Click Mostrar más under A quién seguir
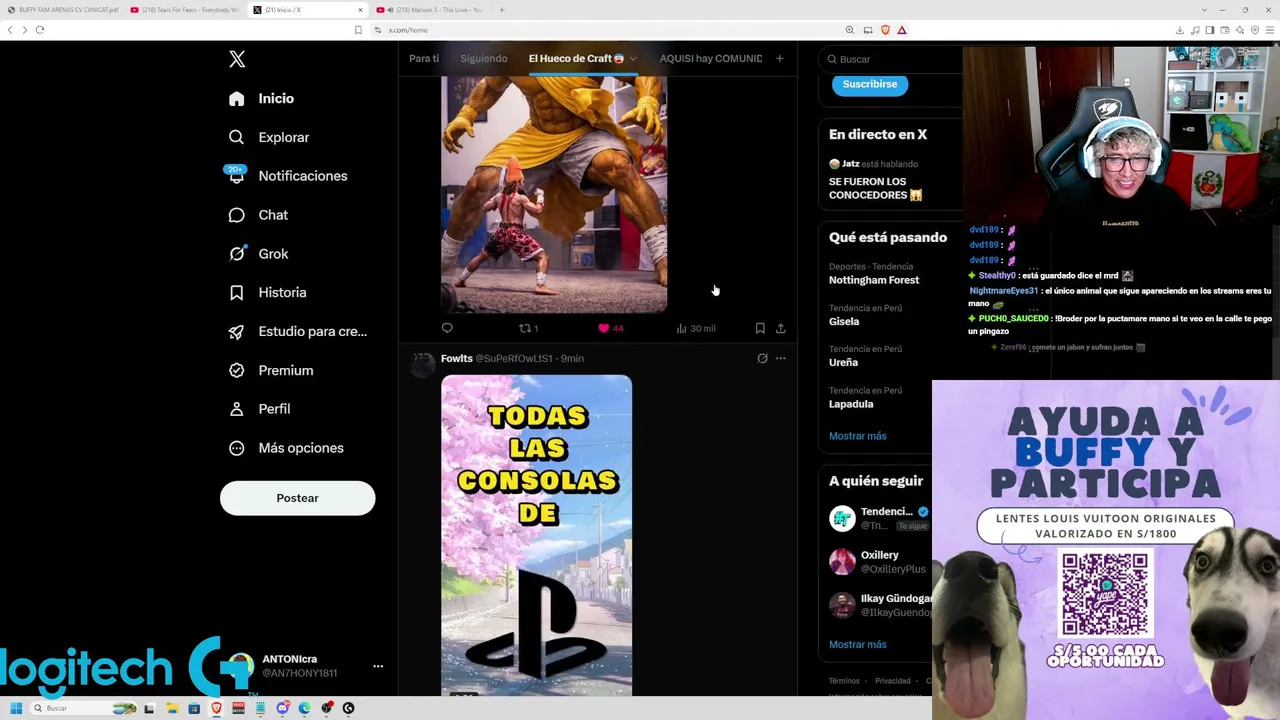 pos(858,645)
